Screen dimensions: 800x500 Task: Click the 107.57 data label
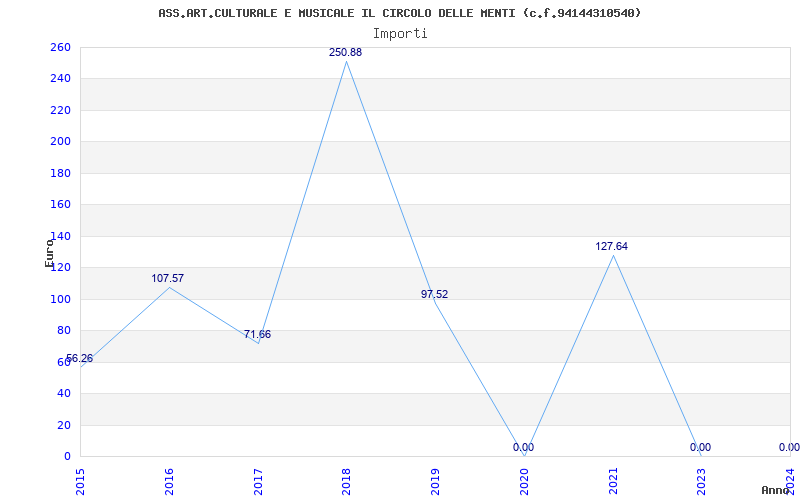[x=167, y=279]
